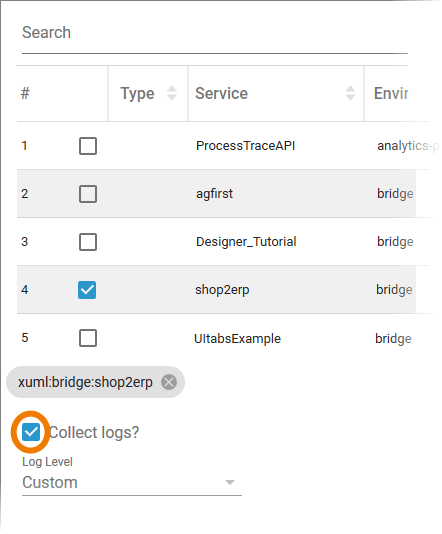
Task: Sort by Type column arrows
Action: pos(172,93)
